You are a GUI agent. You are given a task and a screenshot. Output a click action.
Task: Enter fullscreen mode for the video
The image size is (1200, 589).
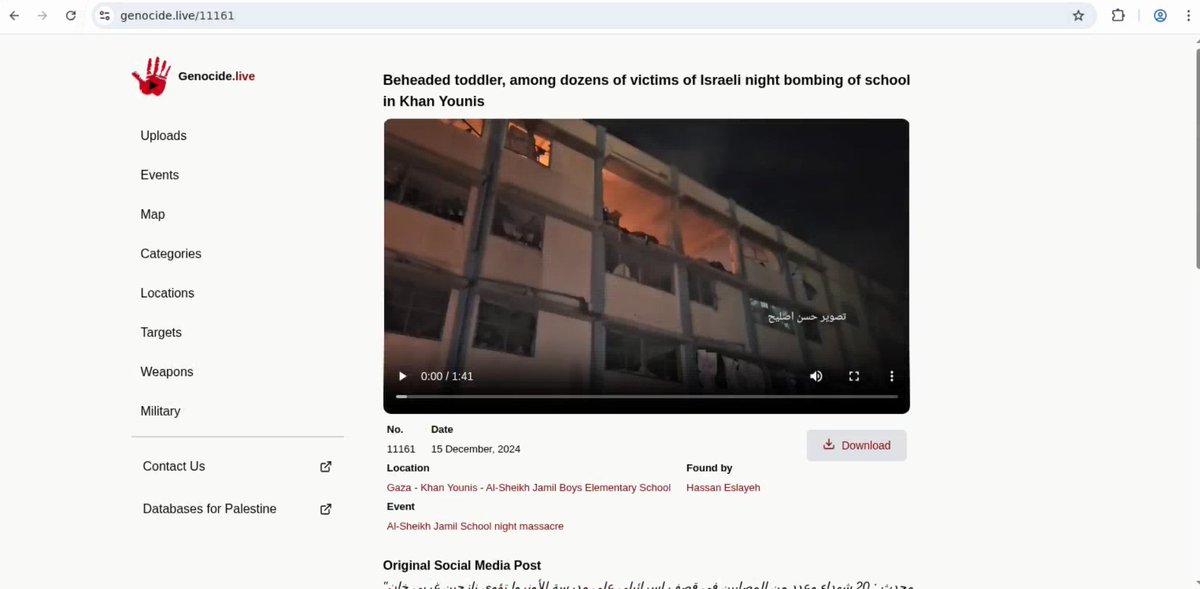(854, 376)
